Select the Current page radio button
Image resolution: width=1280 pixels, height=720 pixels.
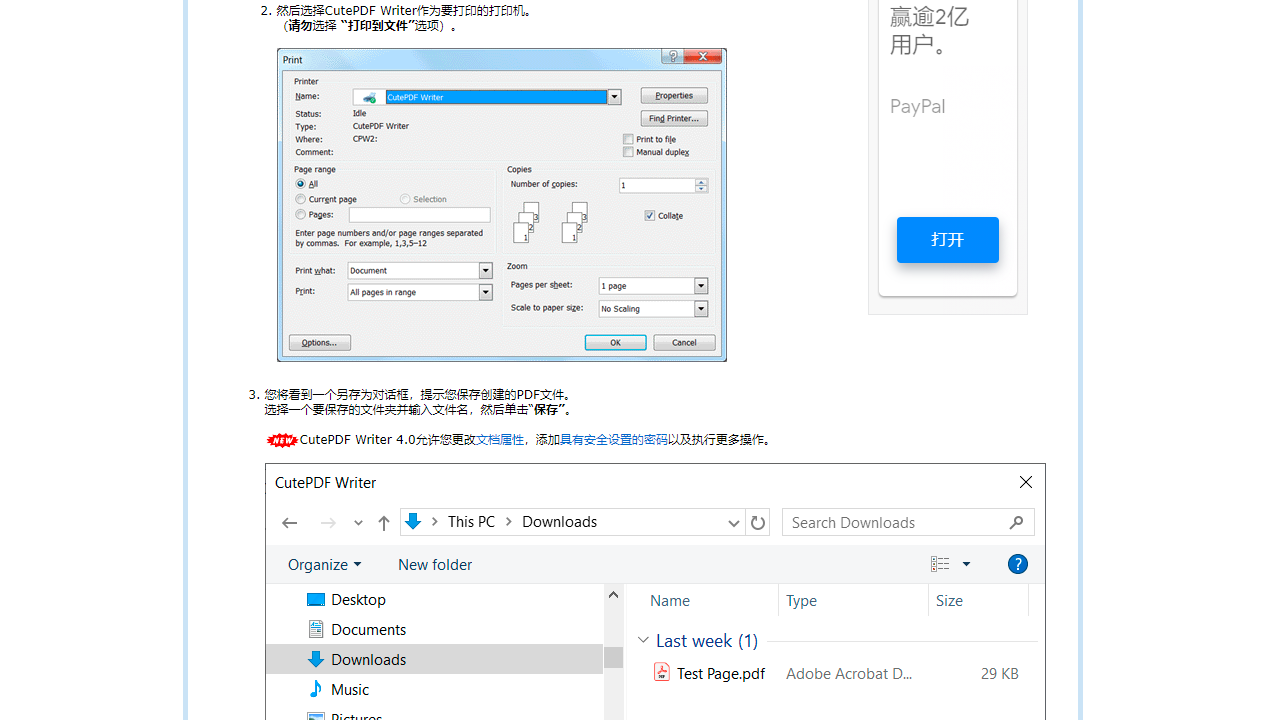299,199
